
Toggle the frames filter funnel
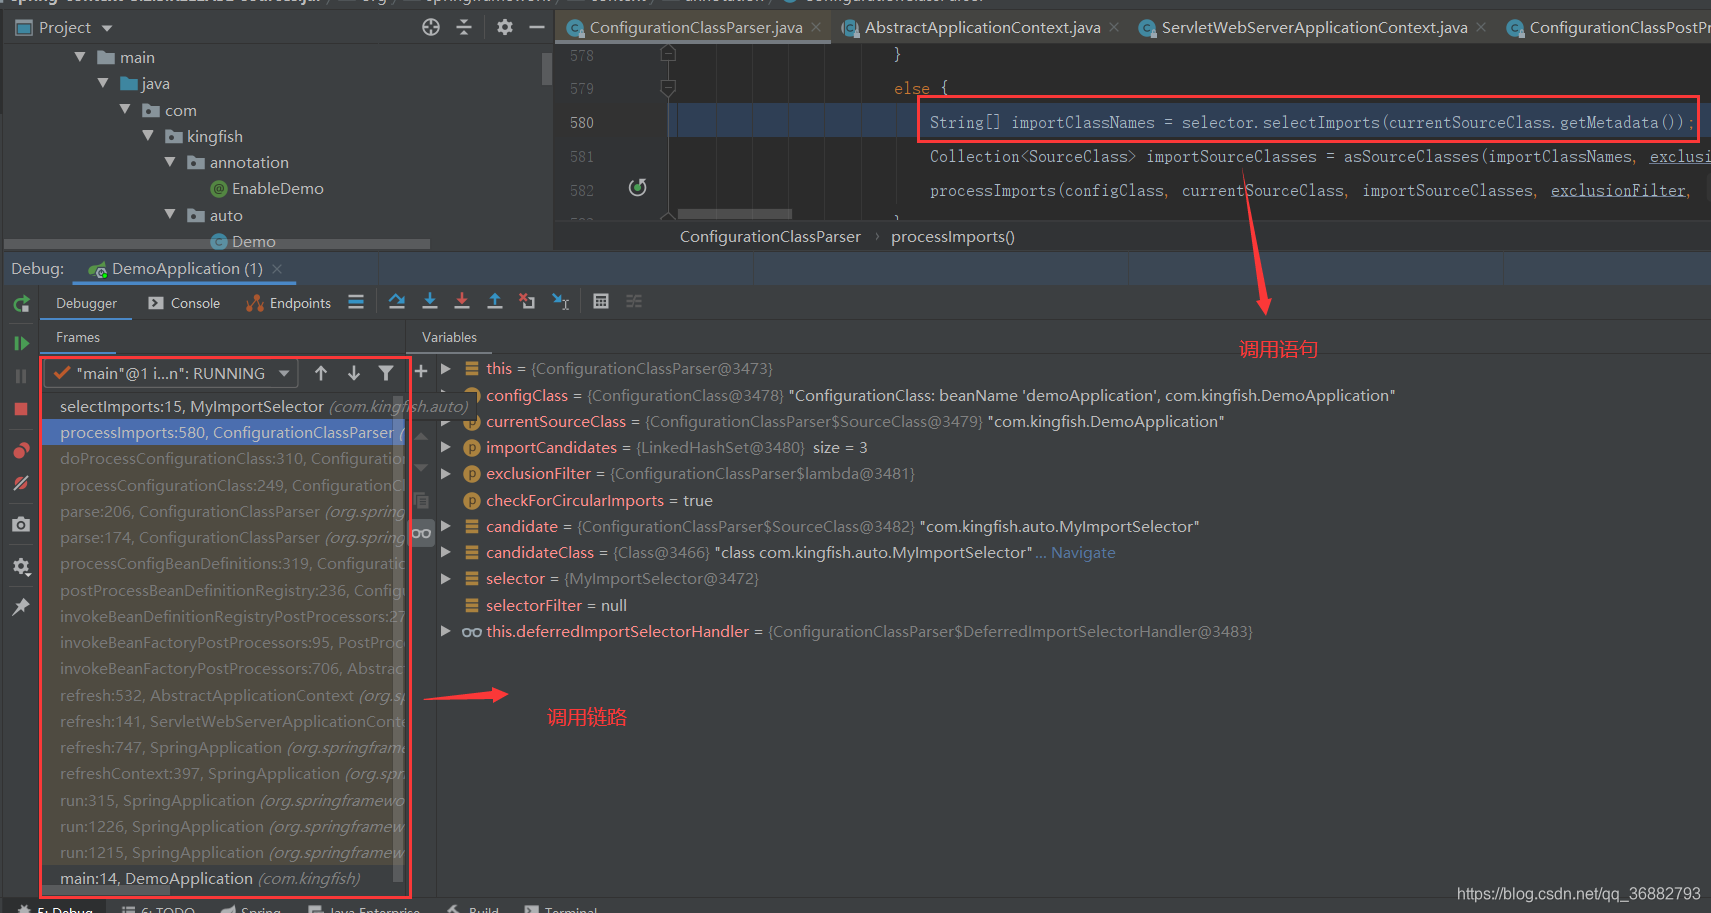(386, 373)
